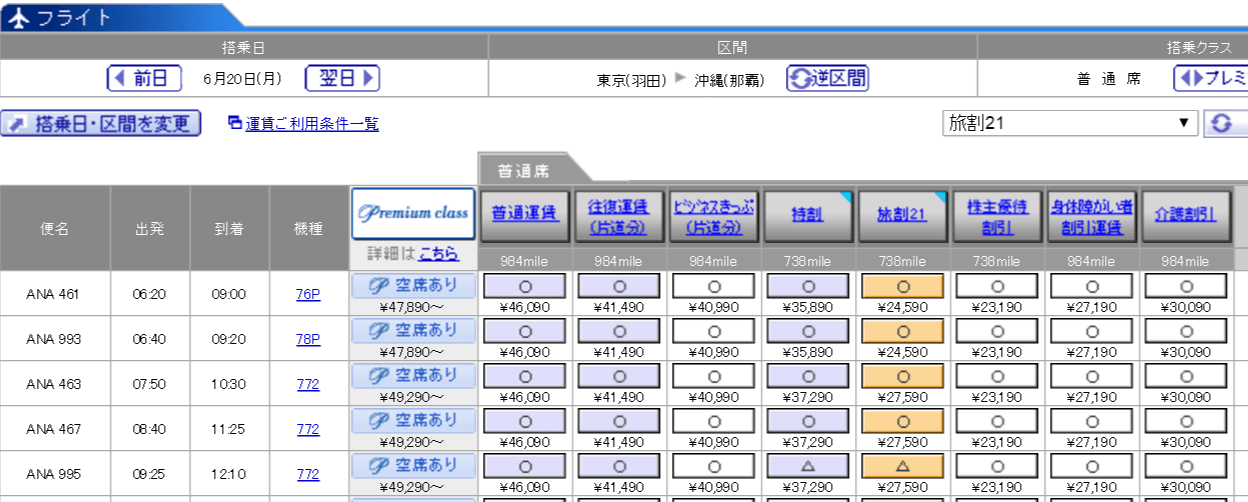The width and height of the screenshot is (1248, 502).
Task: Select ANA 995 特割 triangle availability cell
Action: pyautogui.click(x=807, y=466)
